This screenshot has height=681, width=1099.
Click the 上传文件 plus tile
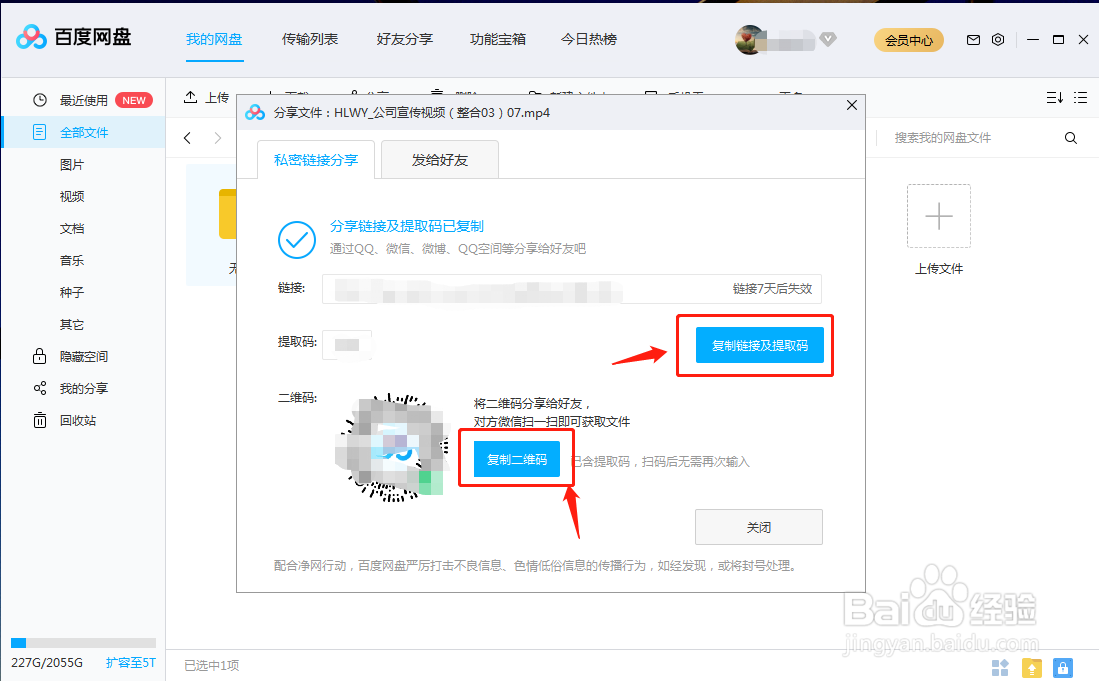coord(938,216)
